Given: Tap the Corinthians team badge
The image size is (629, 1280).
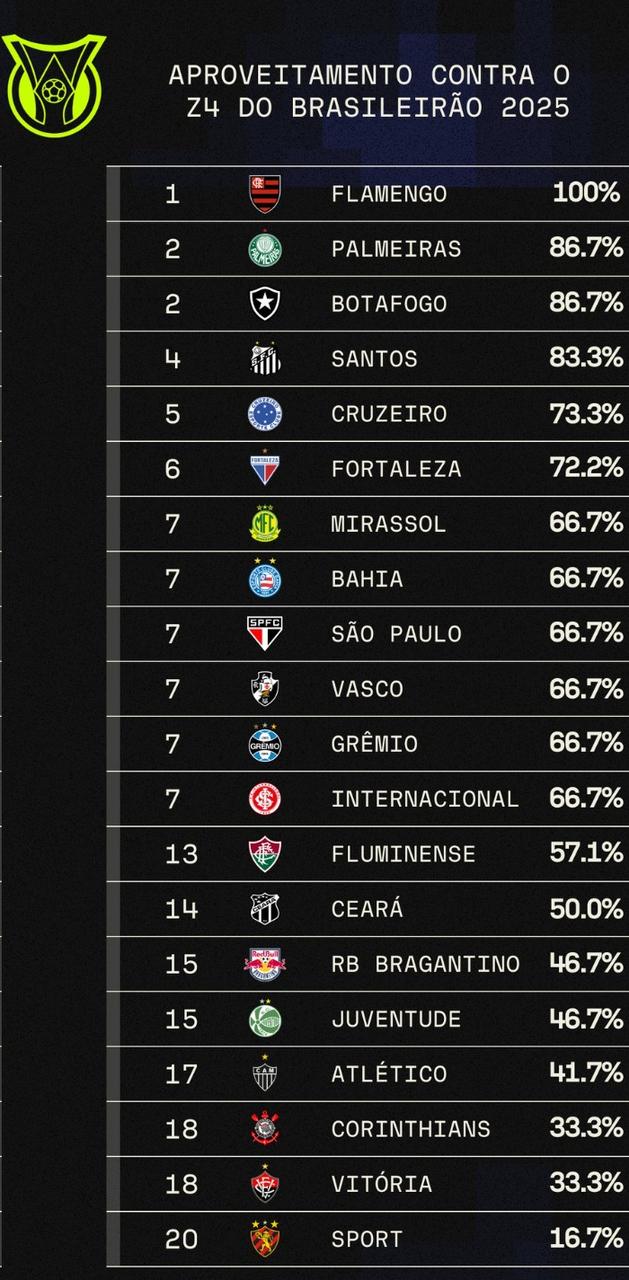Looking at the screenshot, I should click(x=265, y=1129).
